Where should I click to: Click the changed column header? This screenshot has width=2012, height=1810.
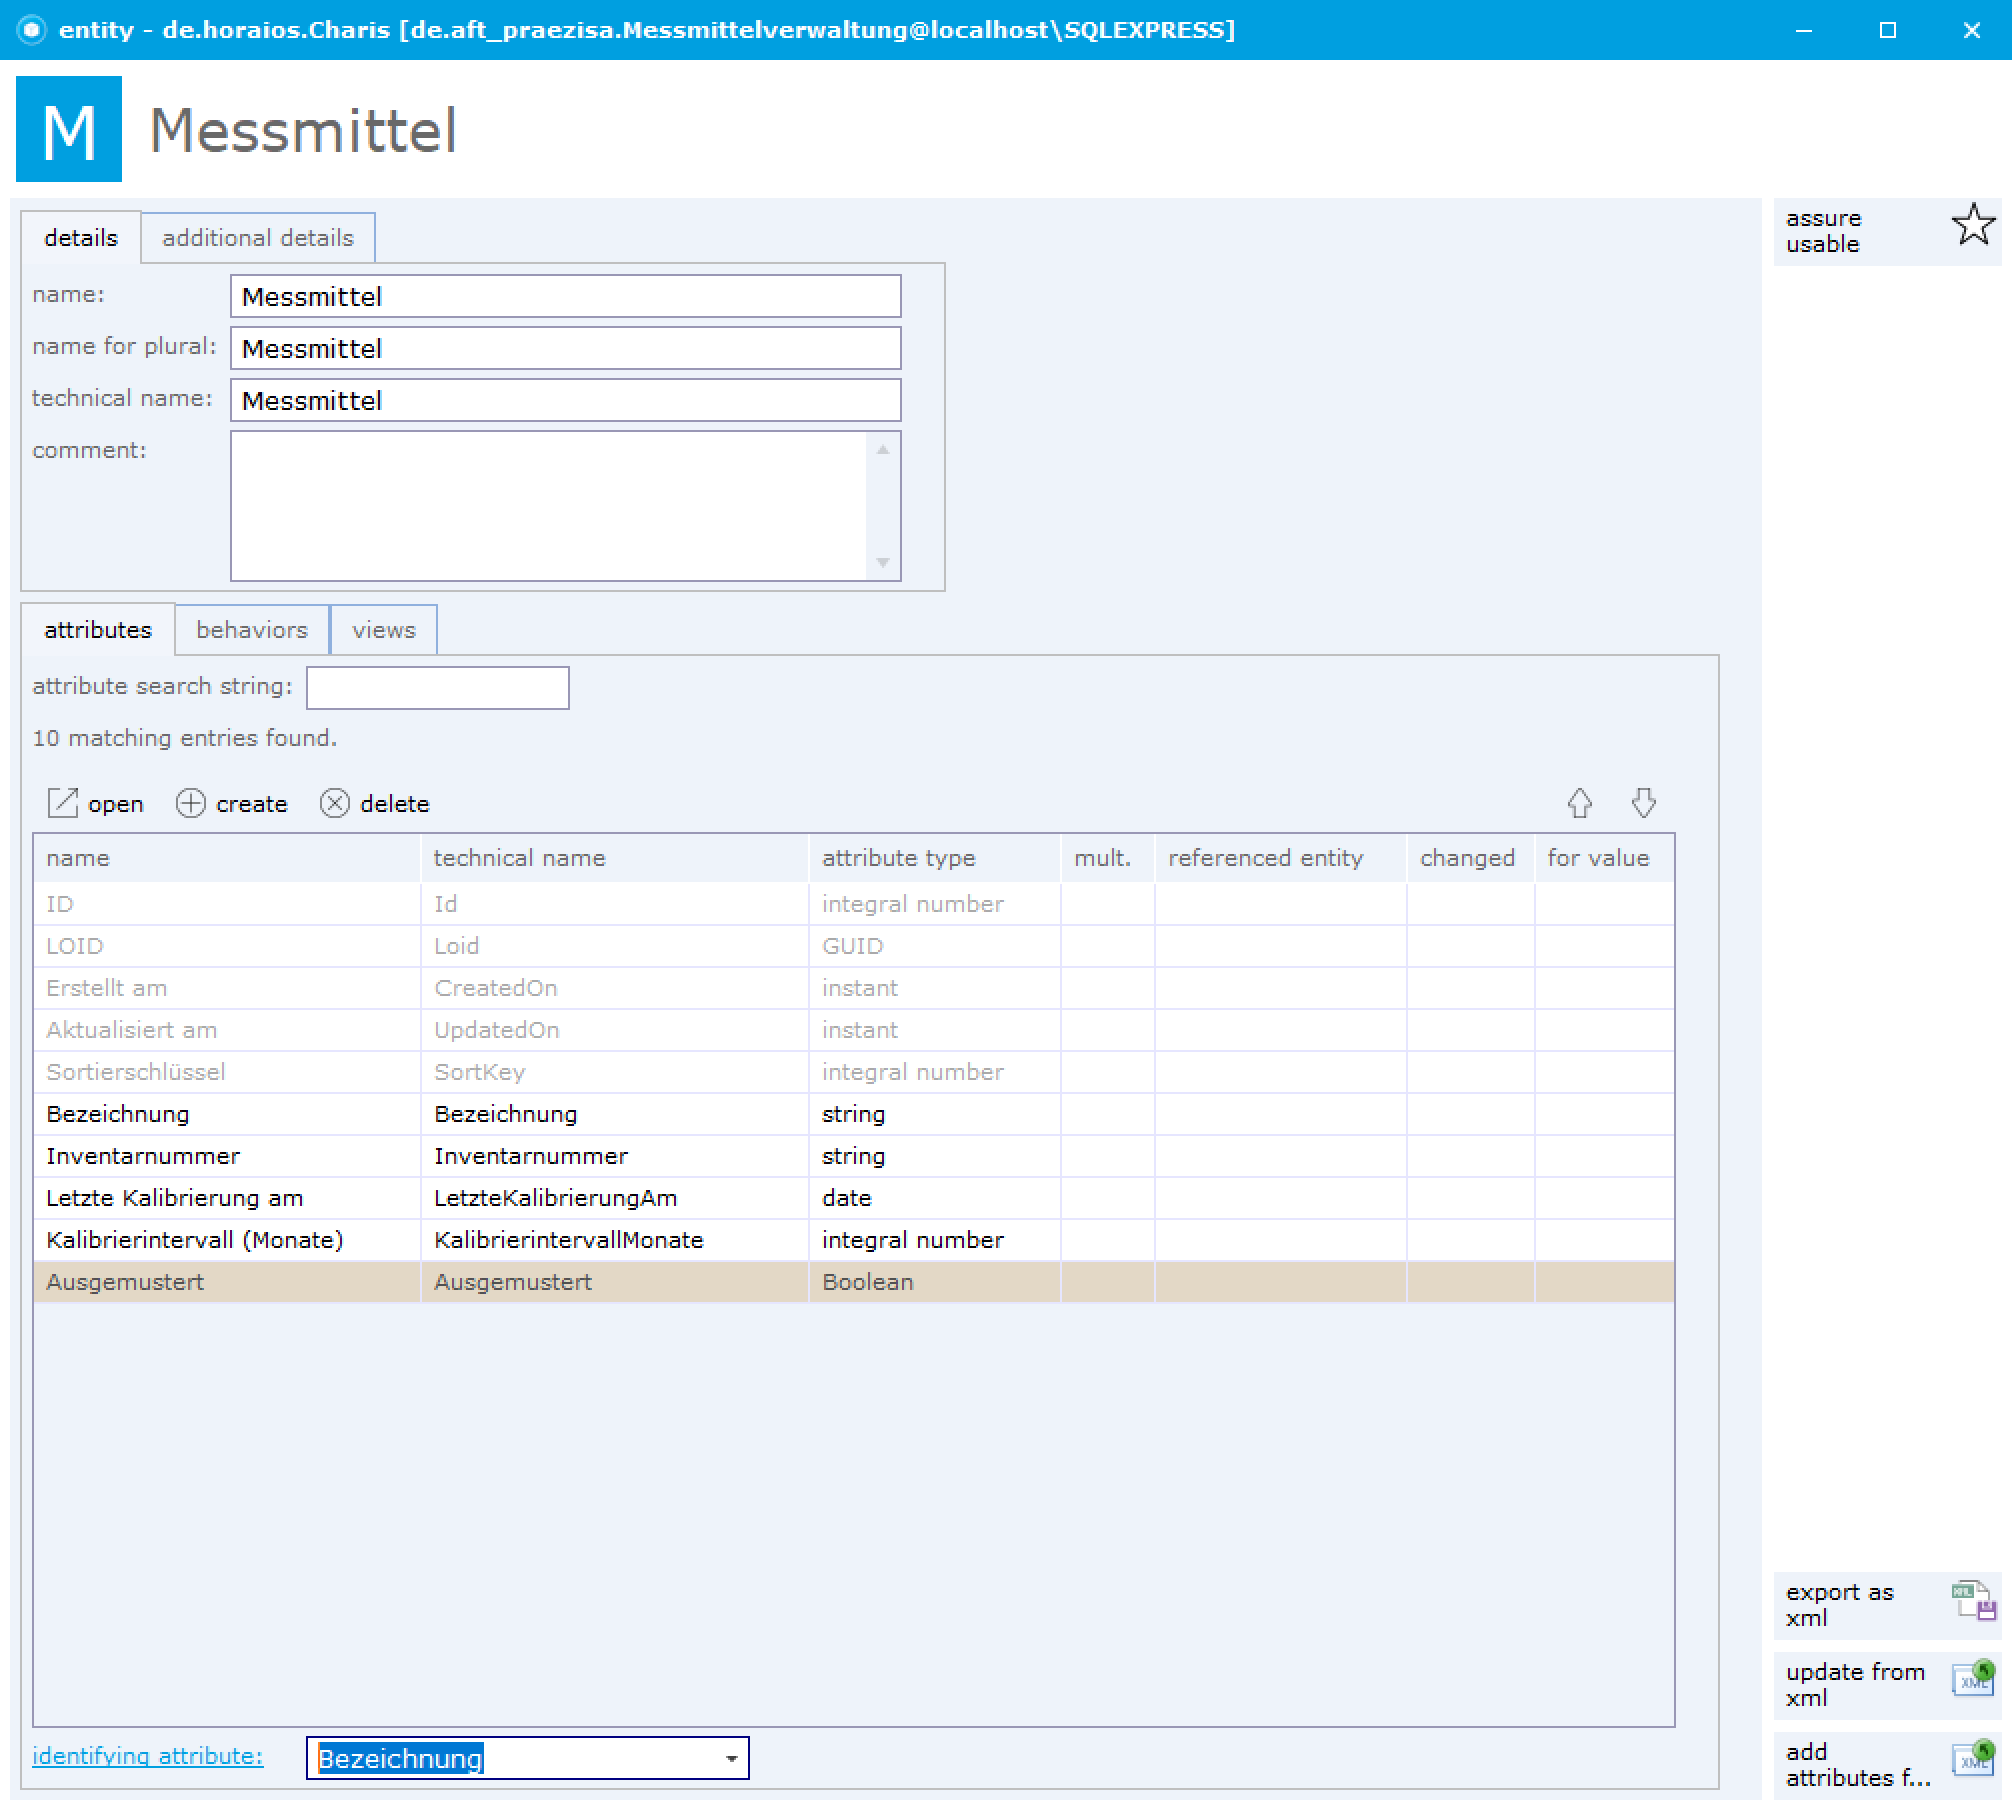pos(1471,858)
